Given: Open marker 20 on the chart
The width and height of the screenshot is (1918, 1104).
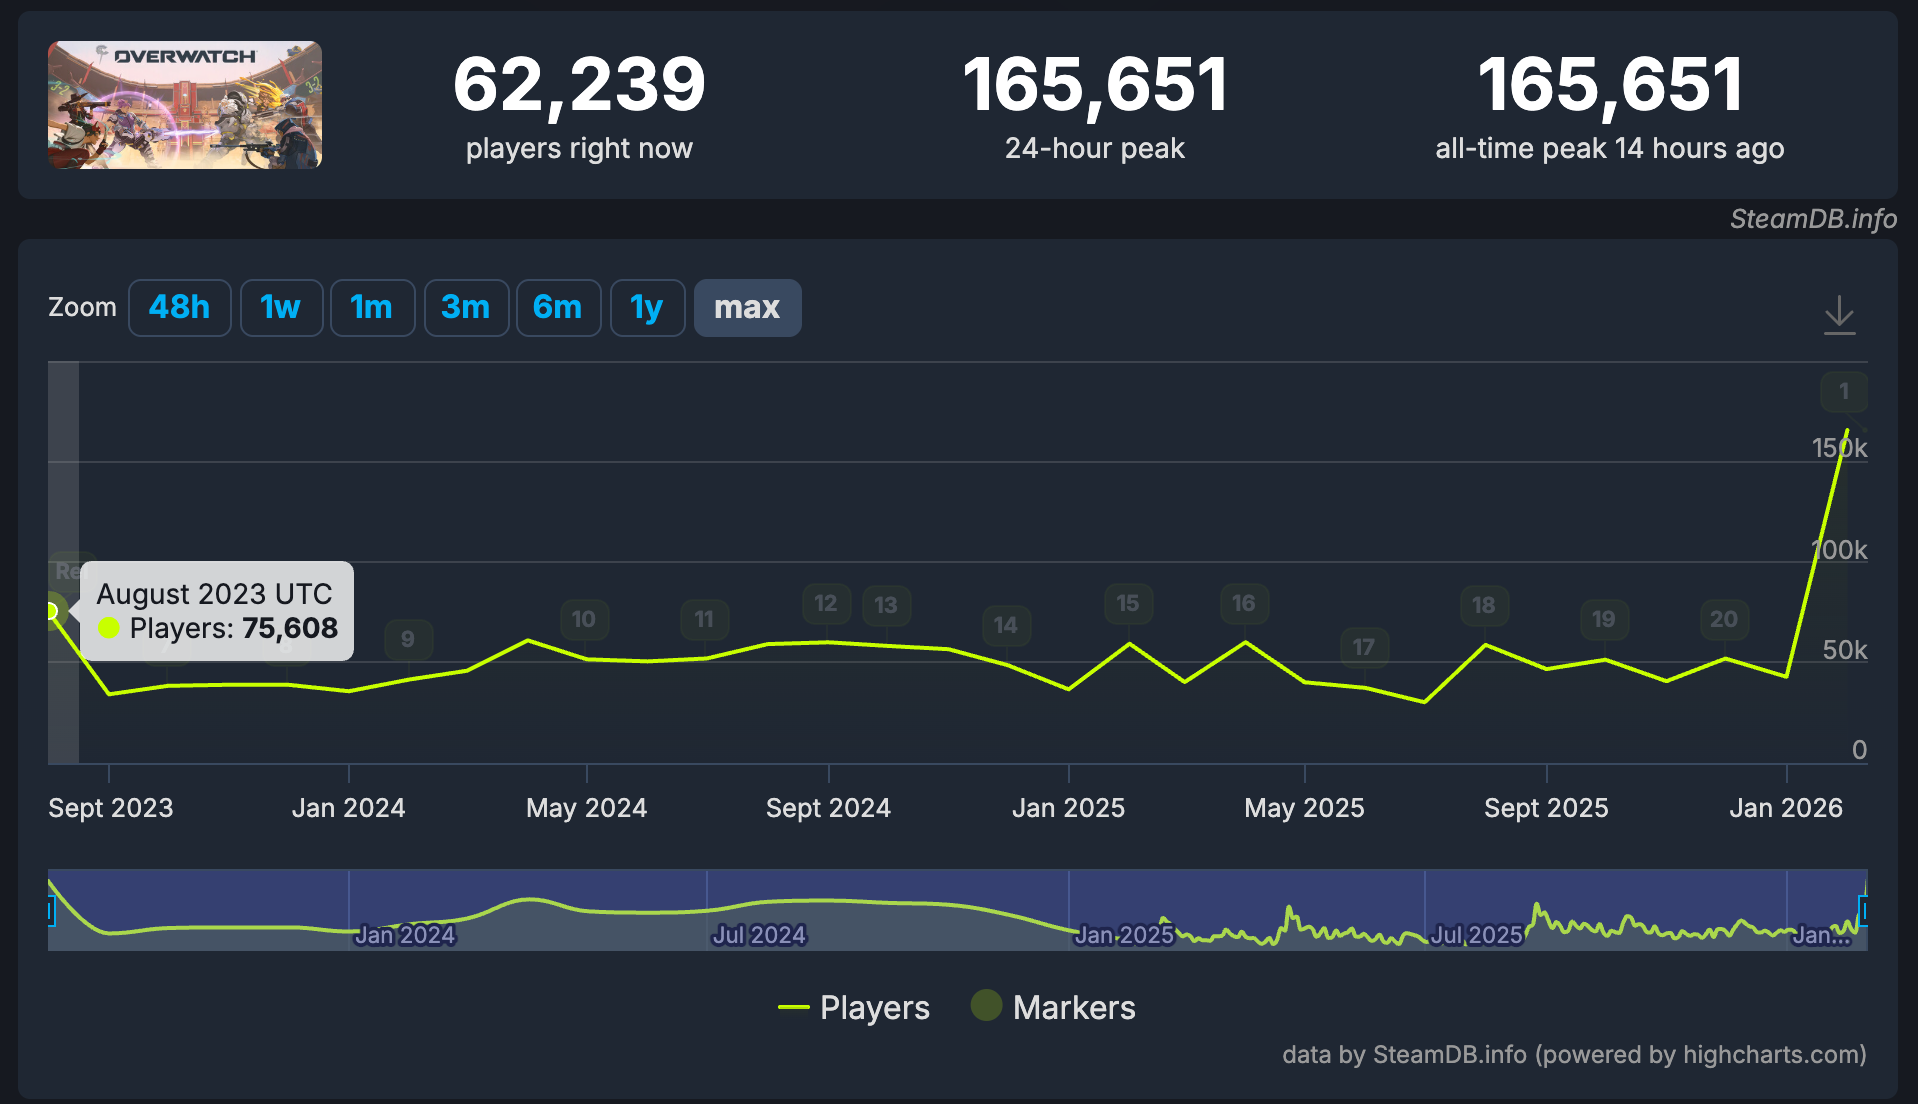Looking at the screenshot, I should [x=1723, y=620].
